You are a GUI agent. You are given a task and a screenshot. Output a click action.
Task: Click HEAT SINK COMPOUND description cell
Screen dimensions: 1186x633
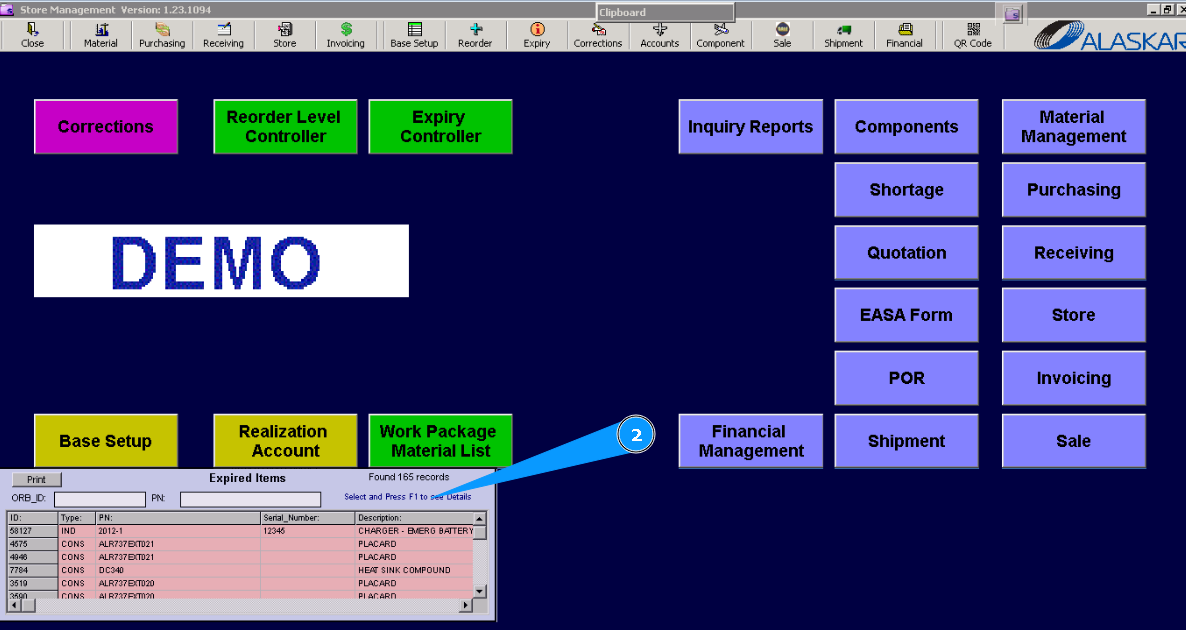414,570
